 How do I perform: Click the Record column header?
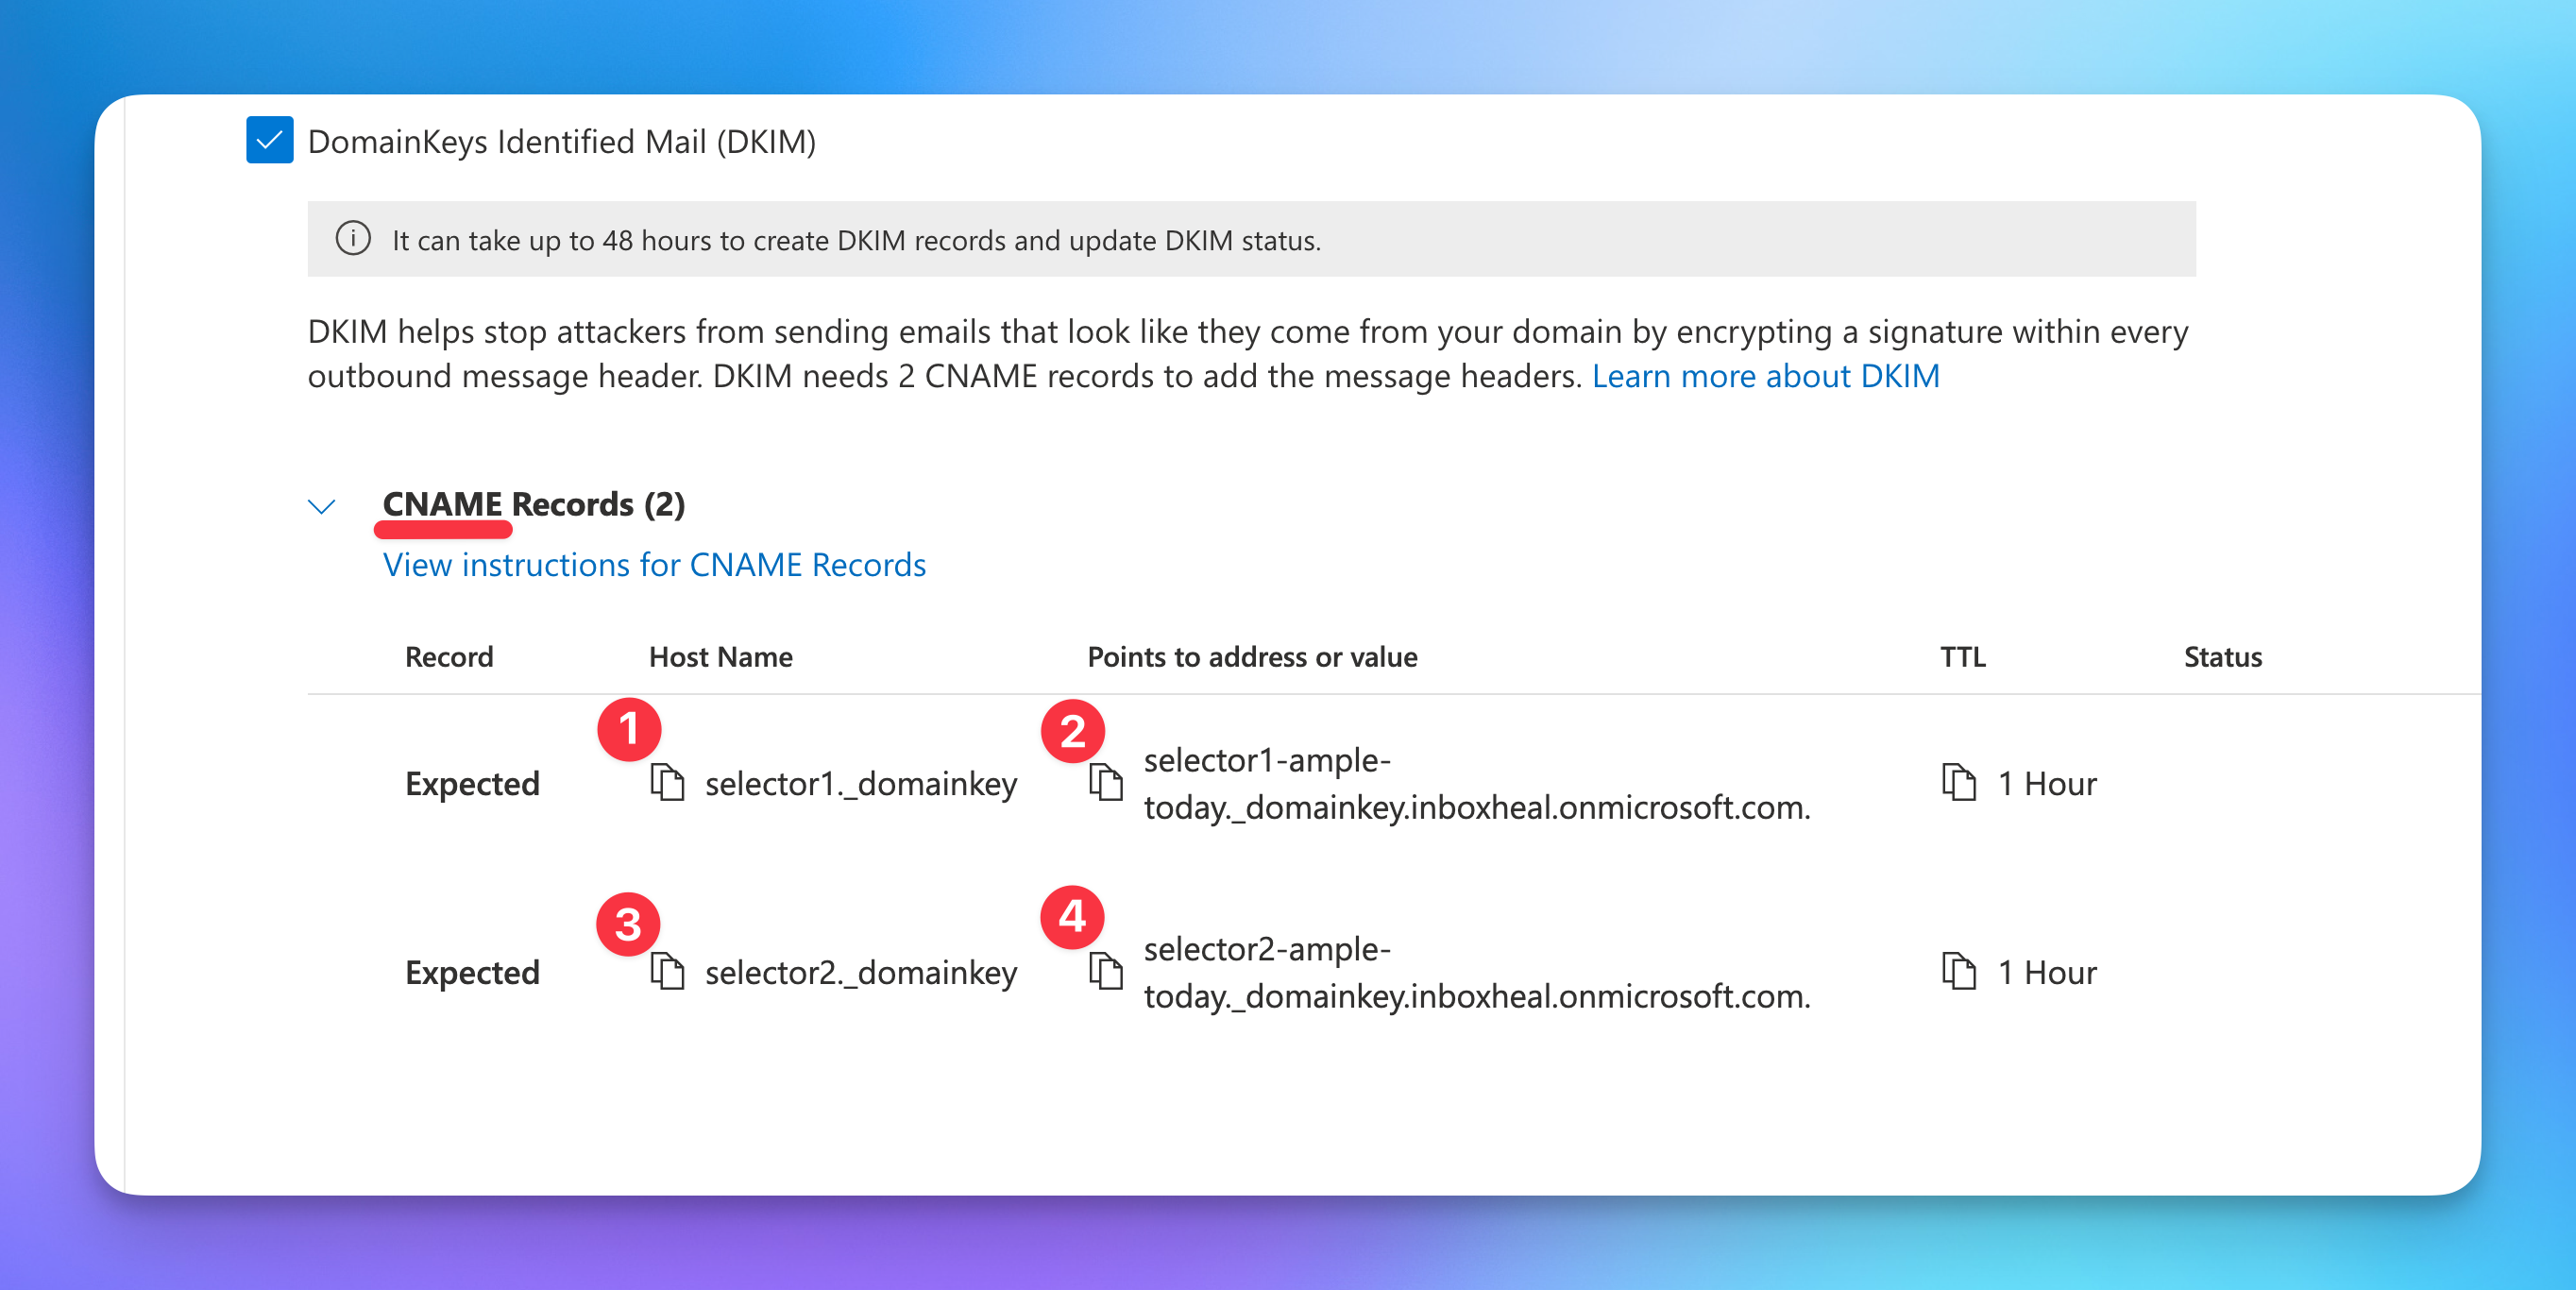[x=449, y=657]
